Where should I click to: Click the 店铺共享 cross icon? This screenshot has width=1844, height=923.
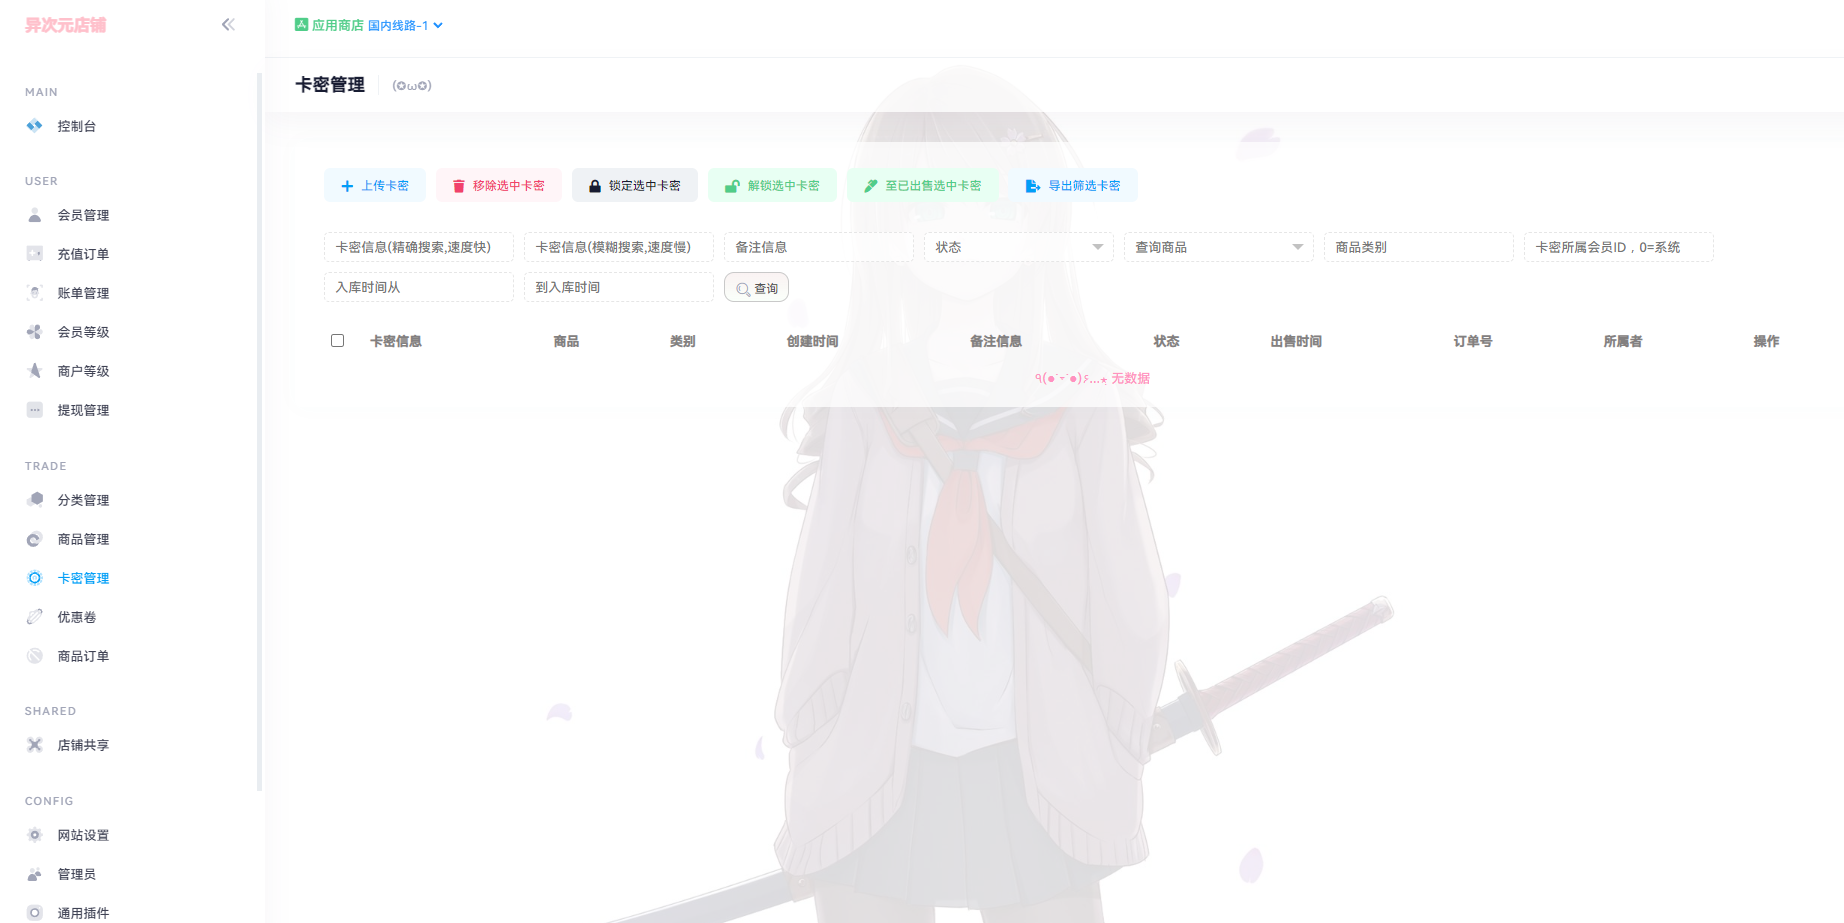point(35,745)
